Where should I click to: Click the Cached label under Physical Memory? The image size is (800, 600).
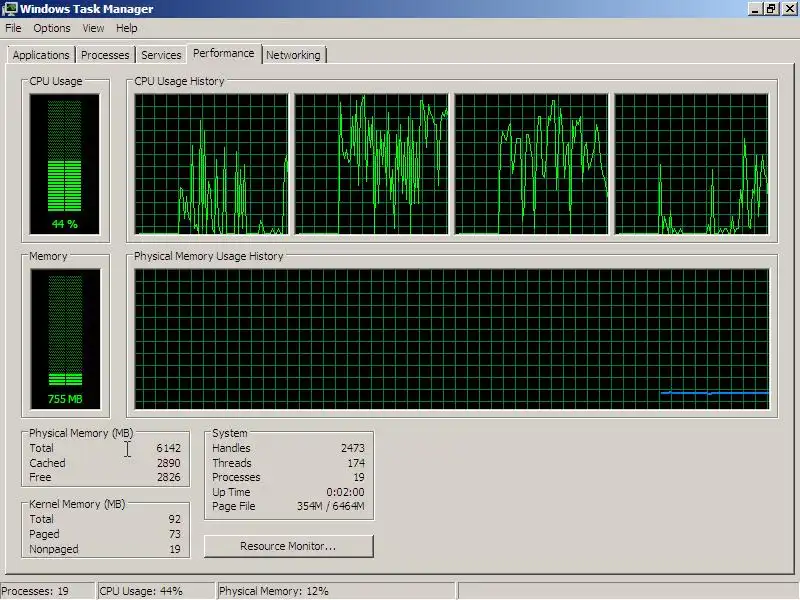point(47,463)
